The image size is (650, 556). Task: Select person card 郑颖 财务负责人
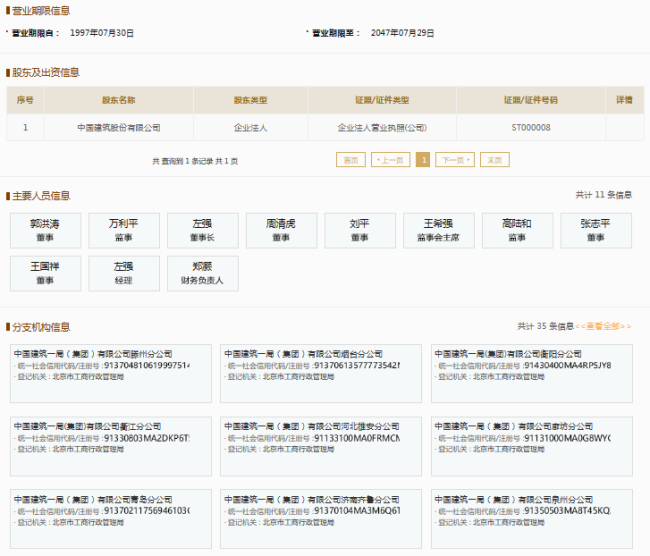[202, 274]
